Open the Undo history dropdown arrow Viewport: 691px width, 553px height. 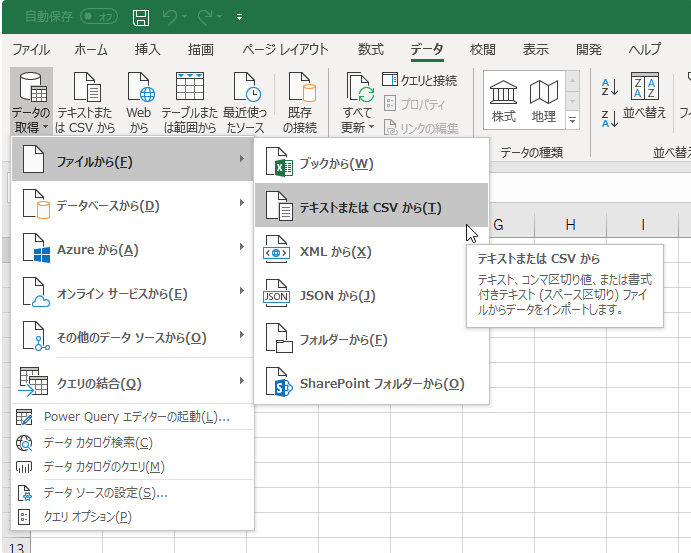pos(184,17)
